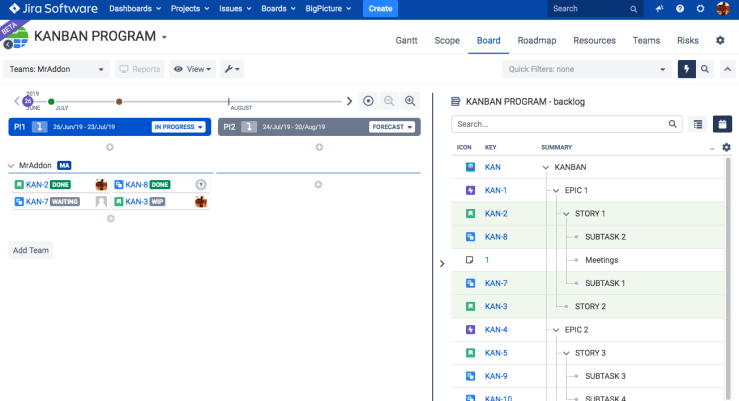Click the brown marker on the timeline

[119, 101]
